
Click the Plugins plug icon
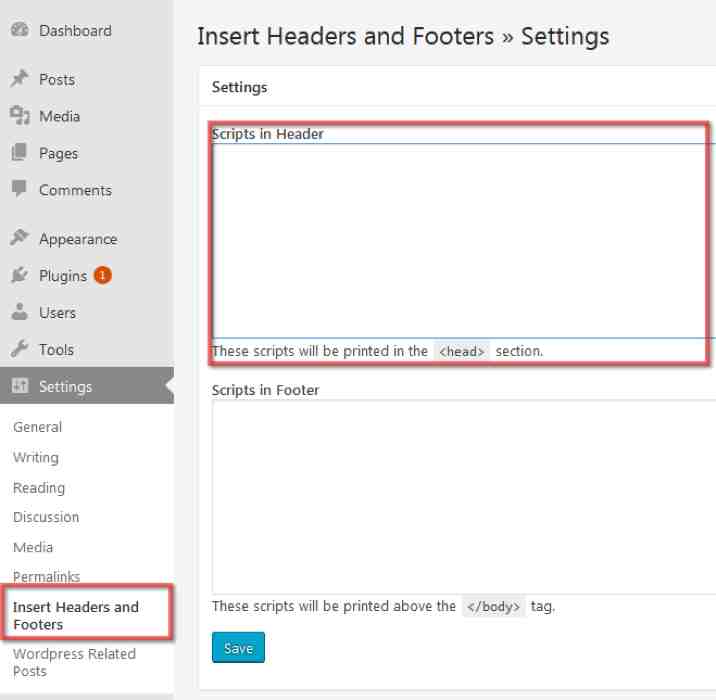click(19, 275)
